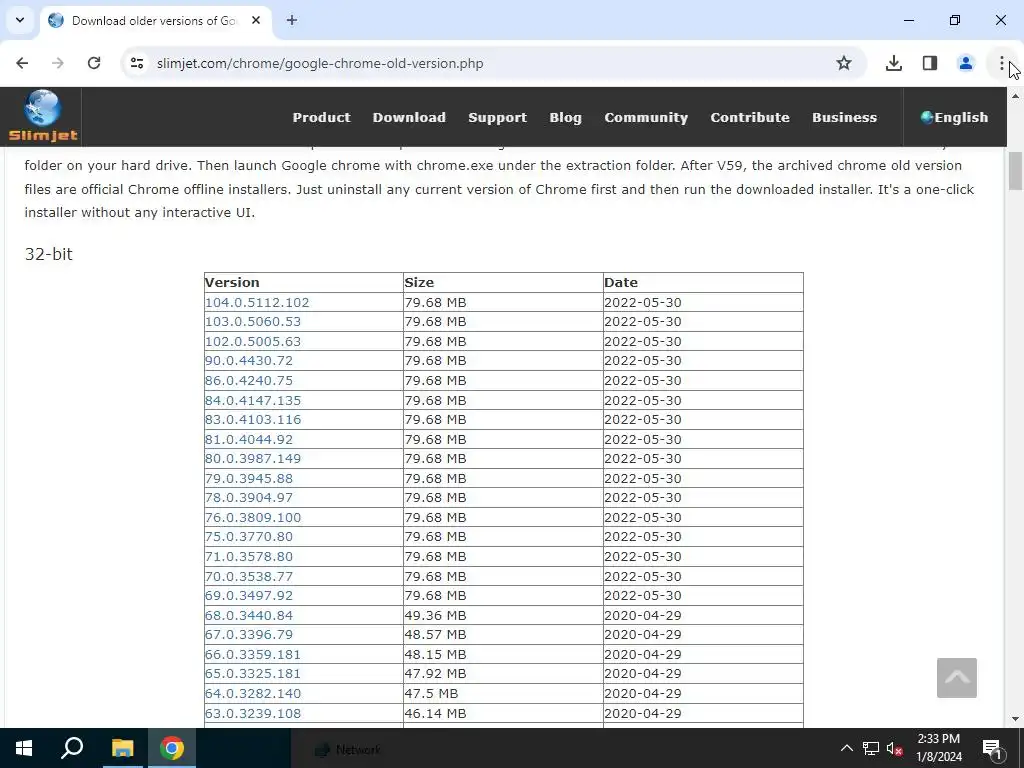Viewport: 1024px width, 768px height.
Task: Close the 'Download older versions' tab
Action: (x=256, y=20)
